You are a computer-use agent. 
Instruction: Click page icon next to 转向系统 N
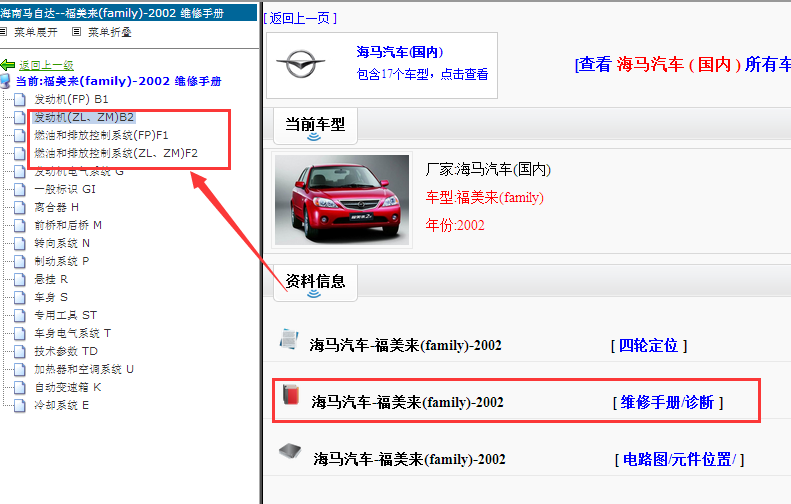pyautogui.click(x=20, y=243)
